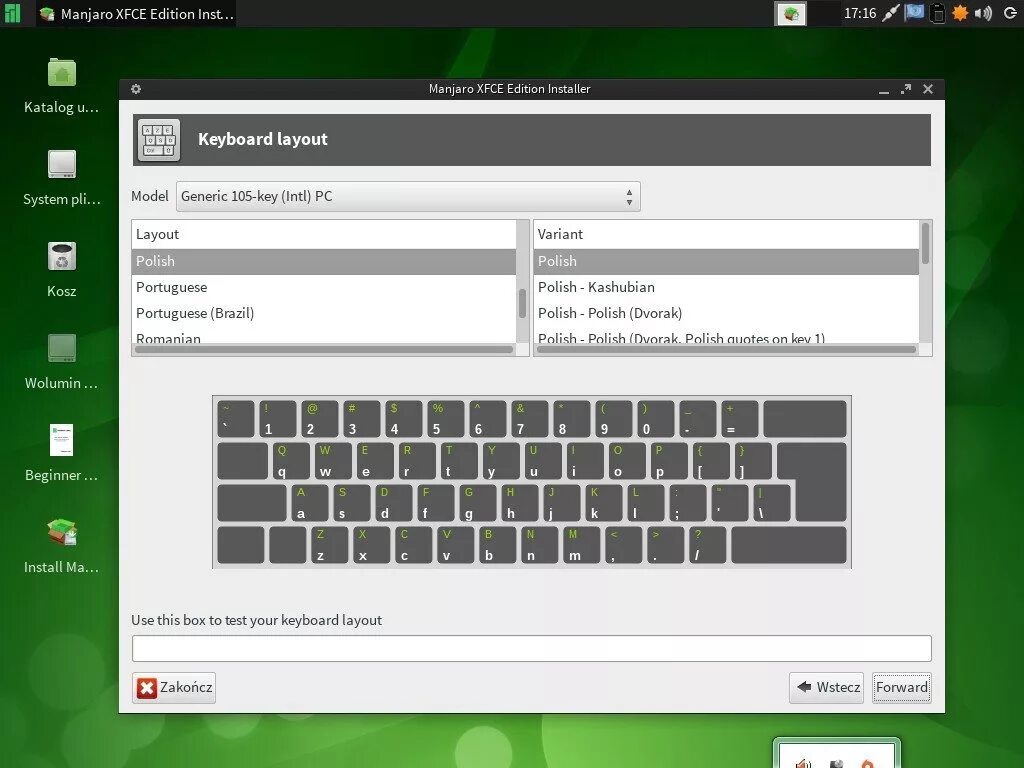Open the Manjaro applications menu icon
The image size is (1024, 768).
(x=12, y=13)
